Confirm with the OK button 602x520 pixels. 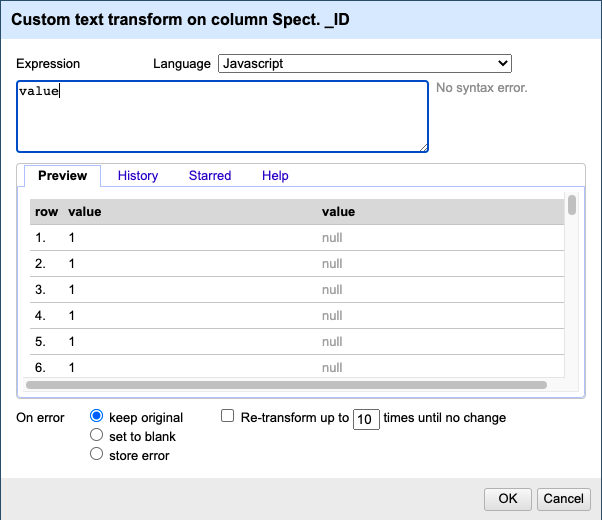508,499
